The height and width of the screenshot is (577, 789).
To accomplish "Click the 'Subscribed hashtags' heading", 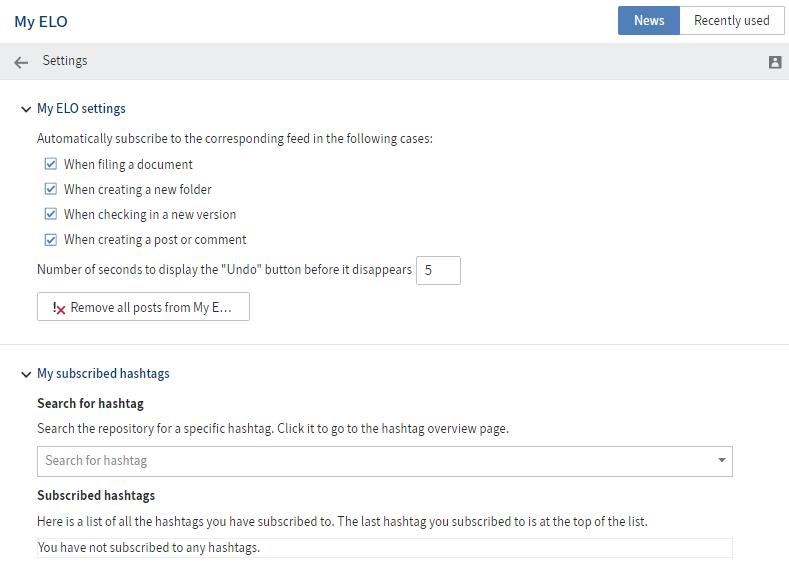I will [x=96, y=496].
